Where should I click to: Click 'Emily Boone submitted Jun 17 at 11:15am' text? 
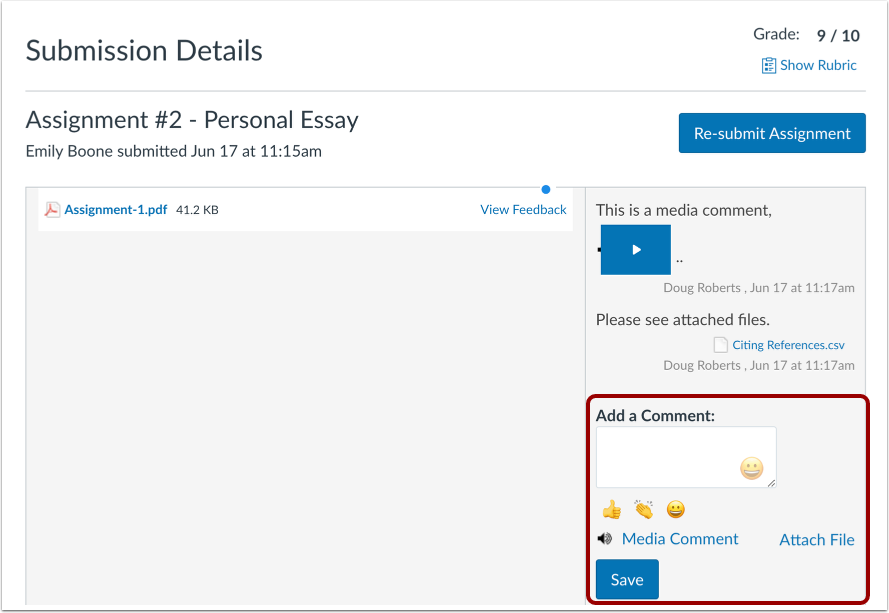(173, 151)
